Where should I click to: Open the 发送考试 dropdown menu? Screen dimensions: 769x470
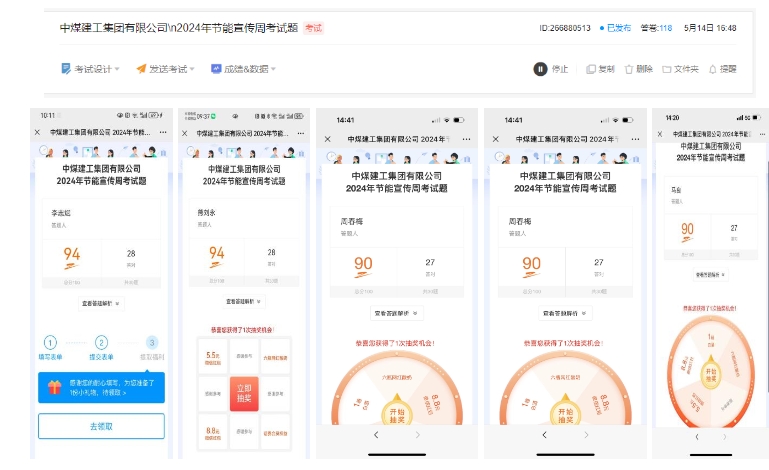click(165, 69)
